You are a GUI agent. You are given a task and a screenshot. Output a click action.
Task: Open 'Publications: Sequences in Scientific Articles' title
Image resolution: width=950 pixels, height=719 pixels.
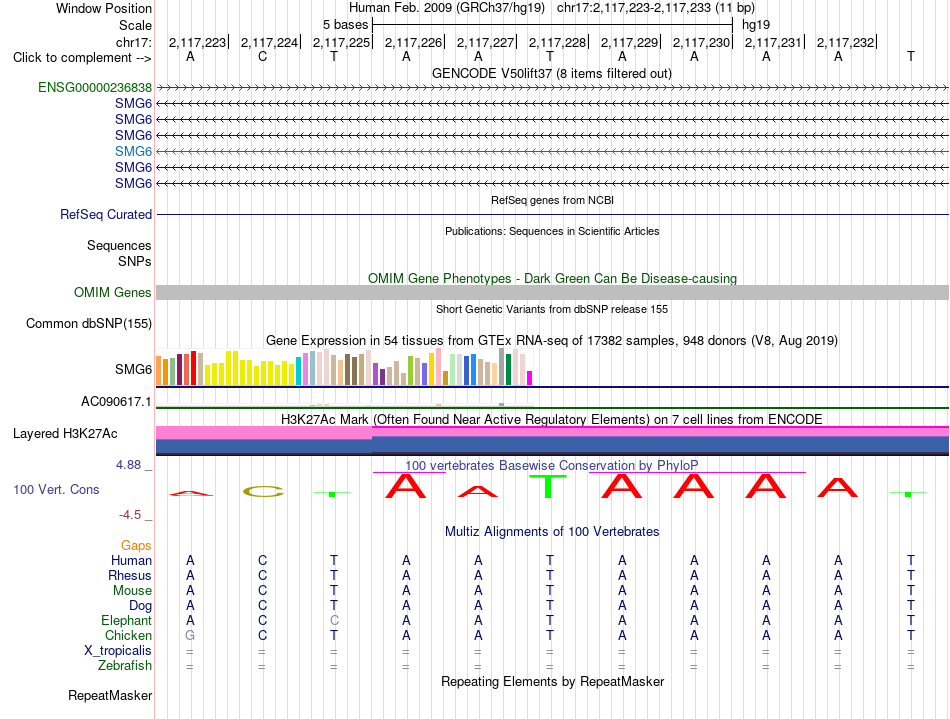pyautogui.click(x=552, y=231)
